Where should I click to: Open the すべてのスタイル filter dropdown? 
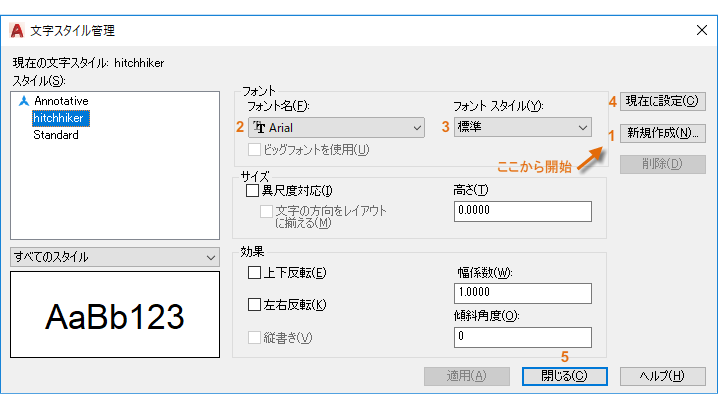(x=114, y=257)
